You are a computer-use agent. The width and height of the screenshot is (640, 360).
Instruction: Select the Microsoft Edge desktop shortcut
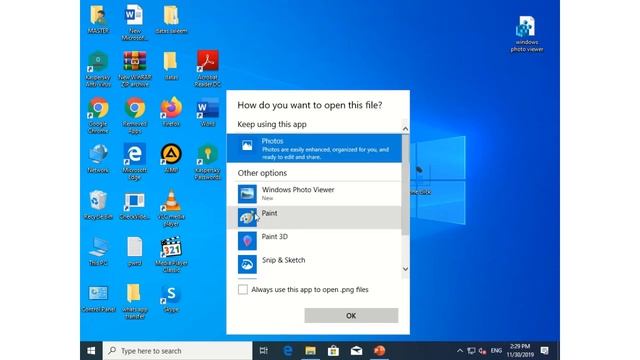coord(135,162)
